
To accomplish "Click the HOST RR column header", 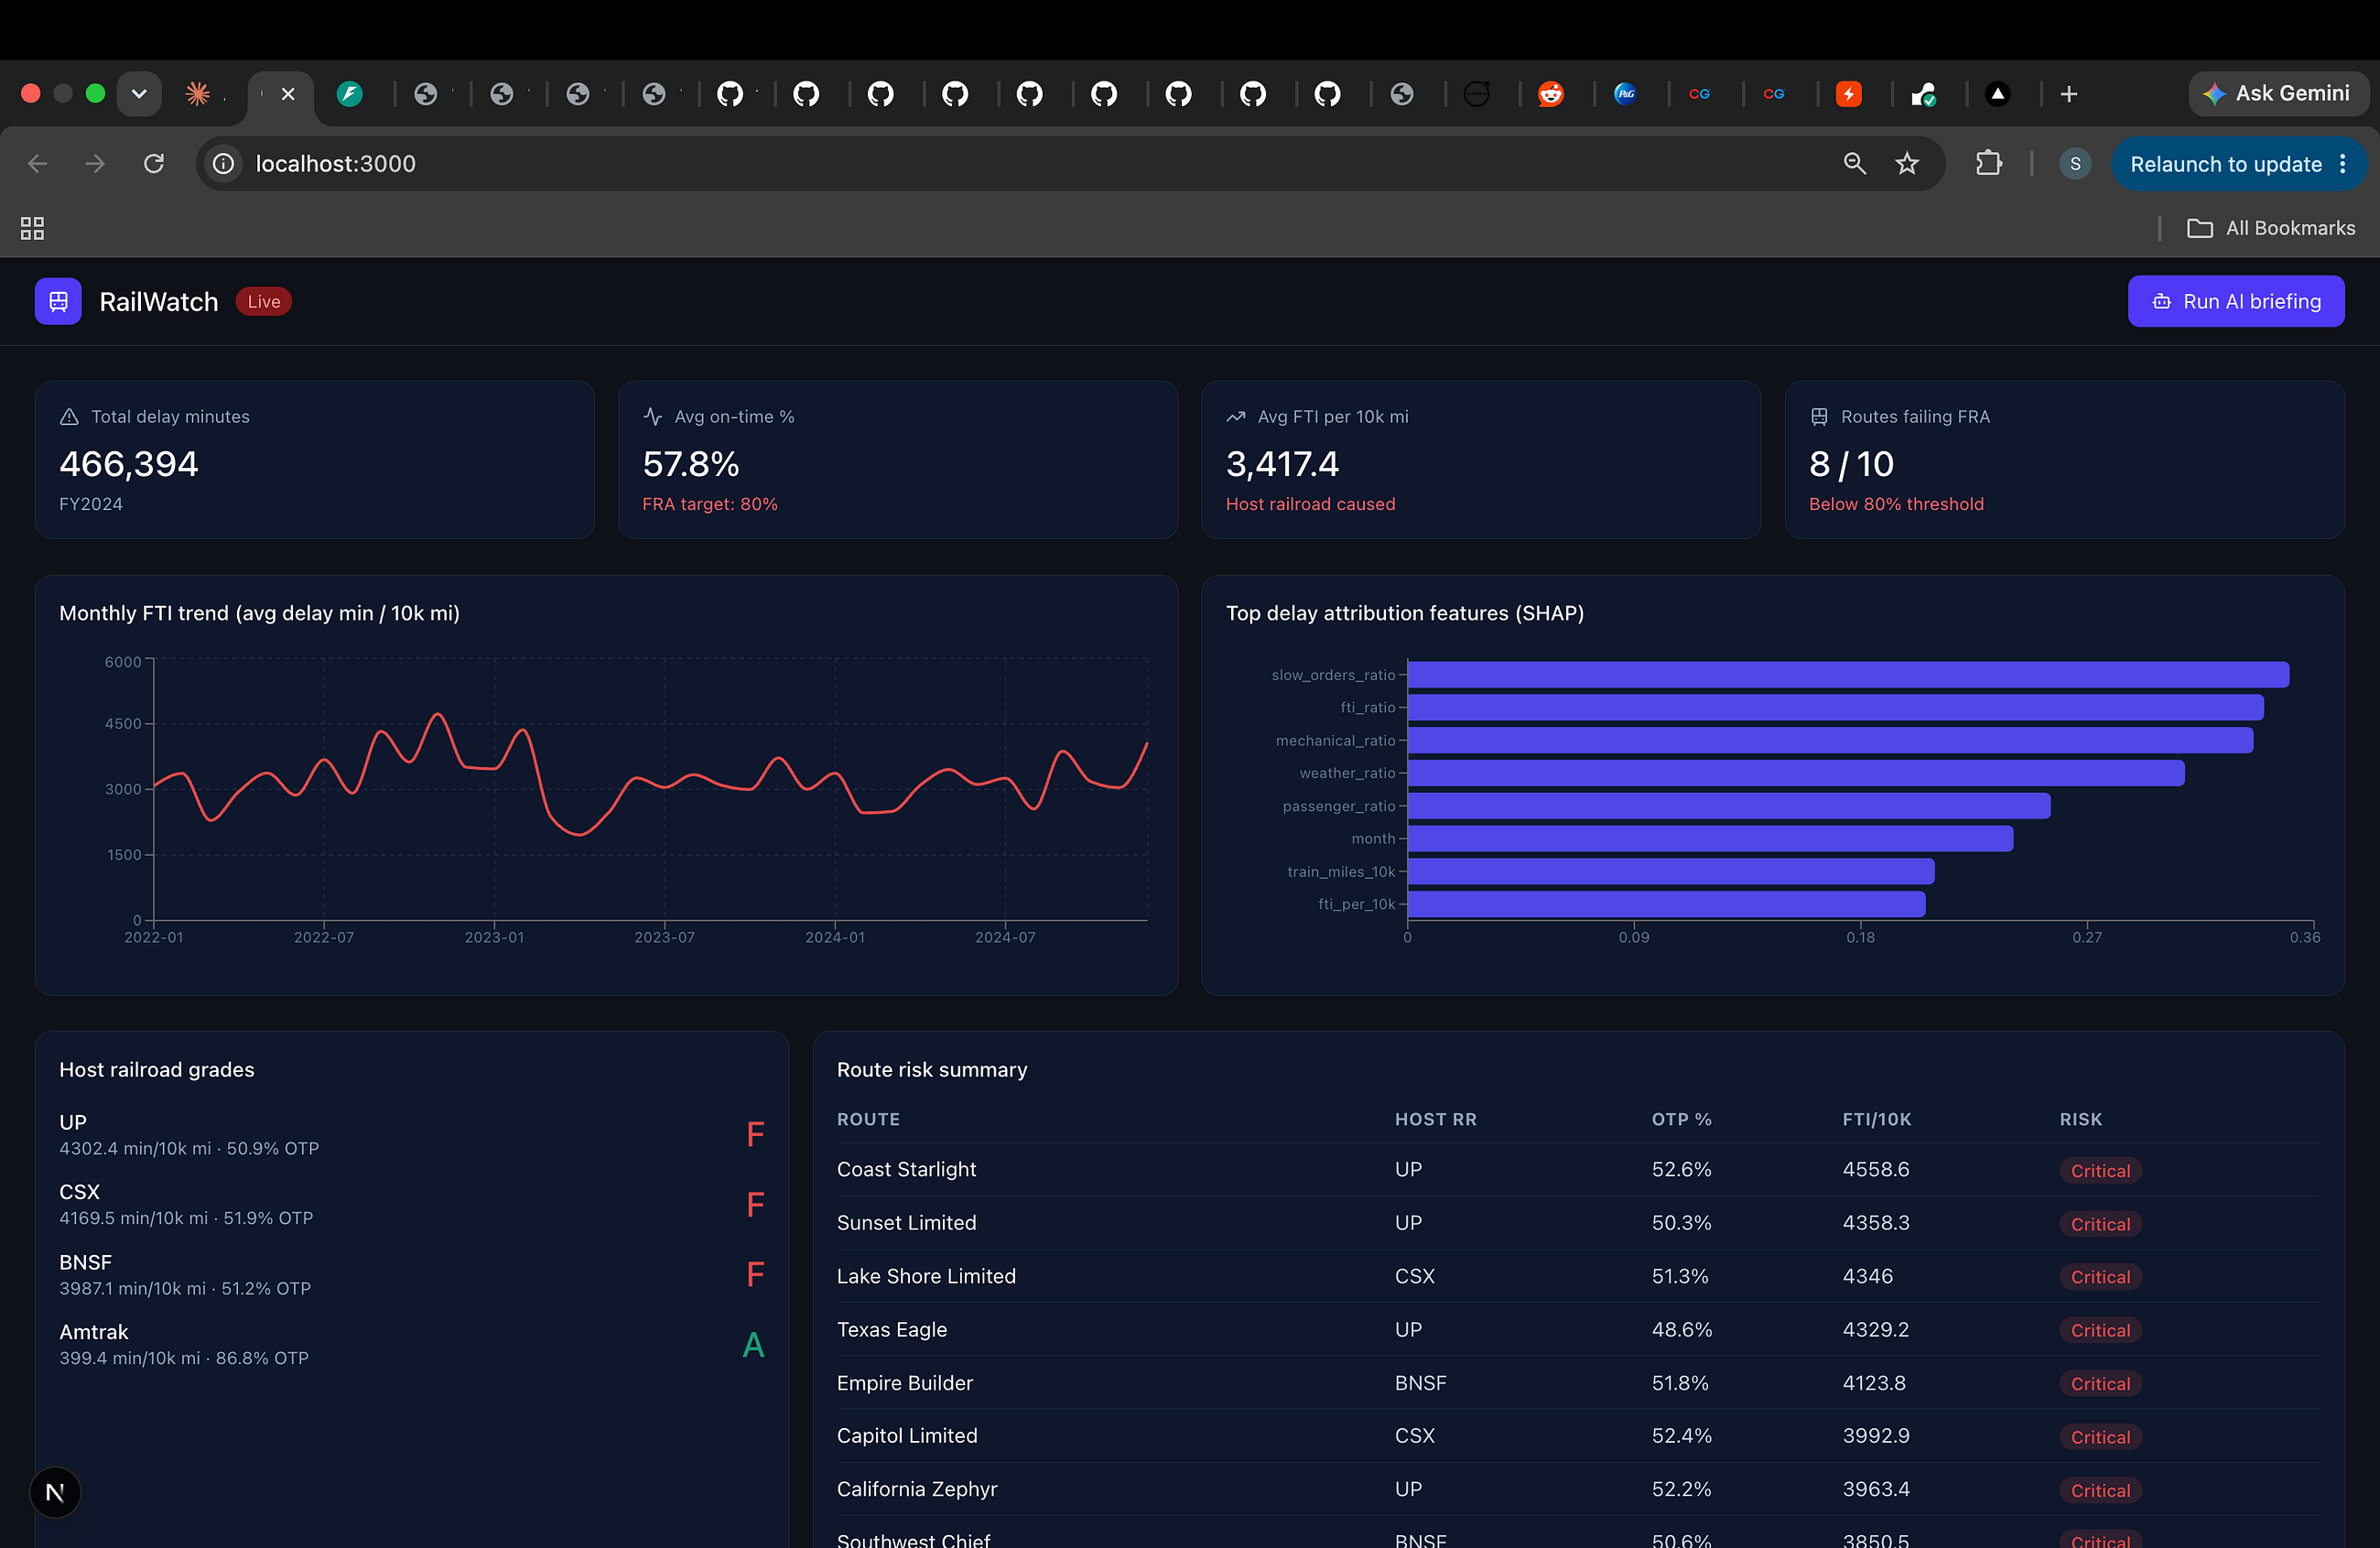I will (x=1435, y=1119).
